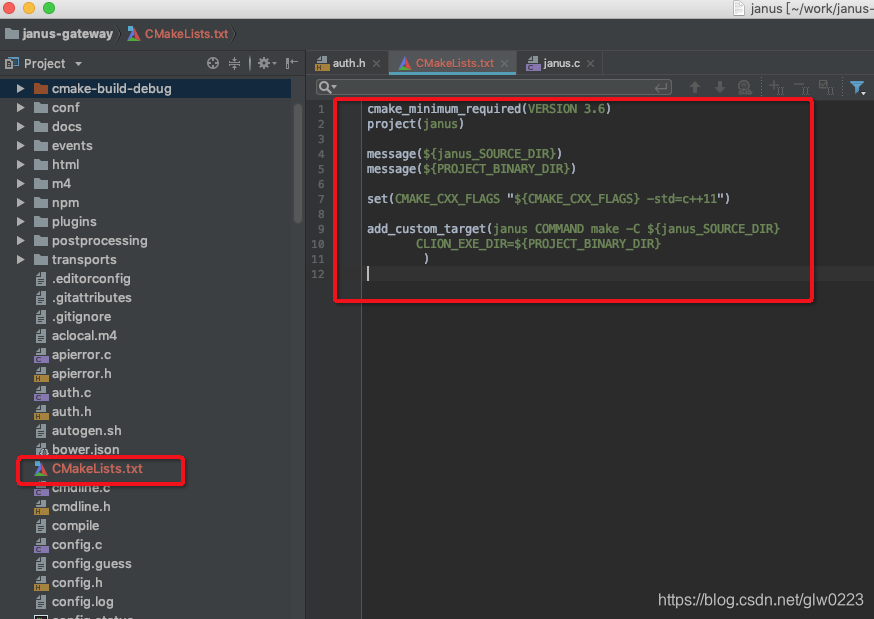Select all occurrences icon

(826, 87)
